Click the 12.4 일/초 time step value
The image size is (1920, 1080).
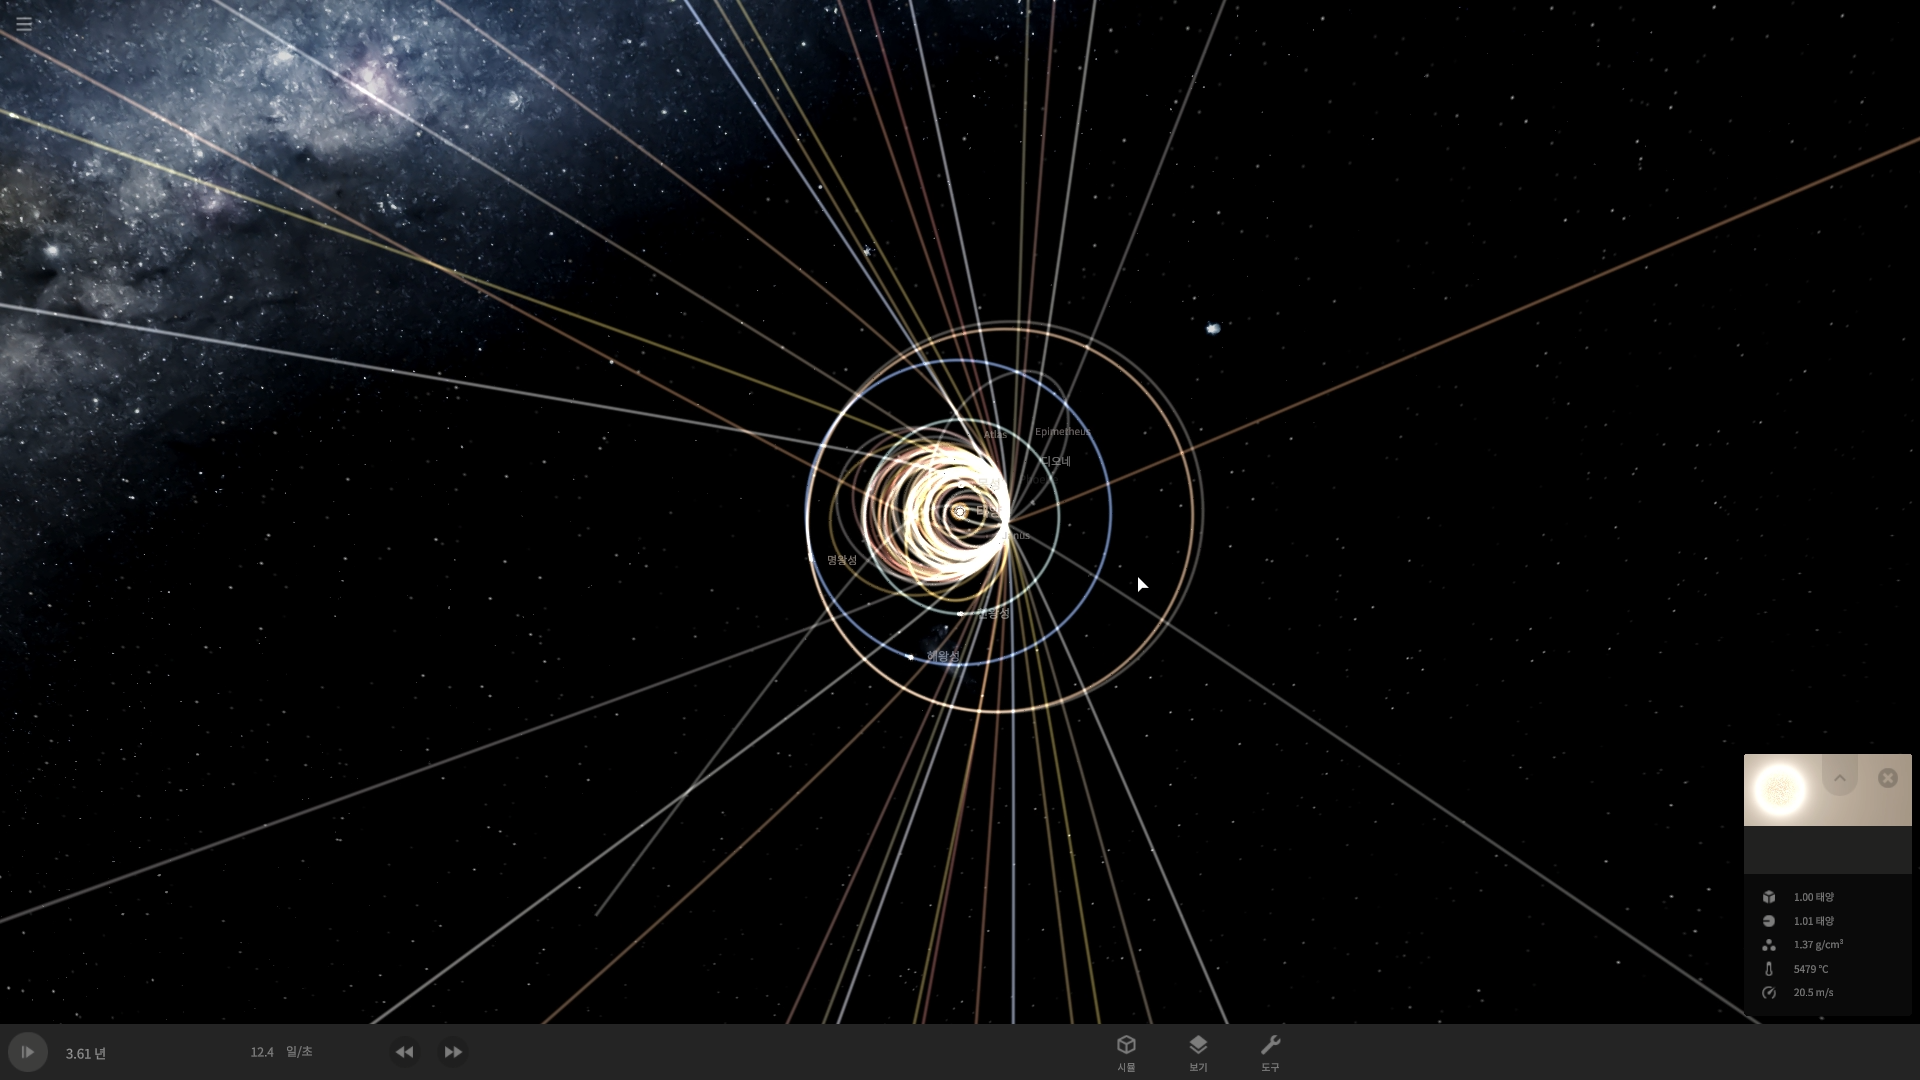click(262, 1052)
